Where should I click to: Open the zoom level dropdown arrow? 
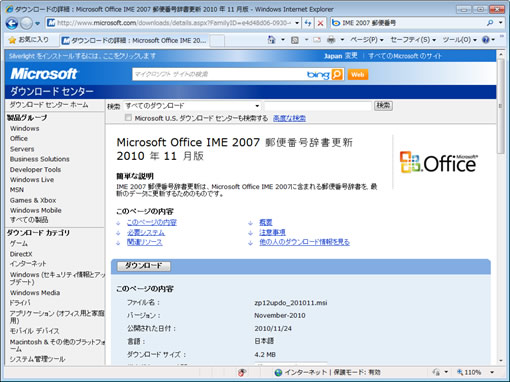pos(492,372)
